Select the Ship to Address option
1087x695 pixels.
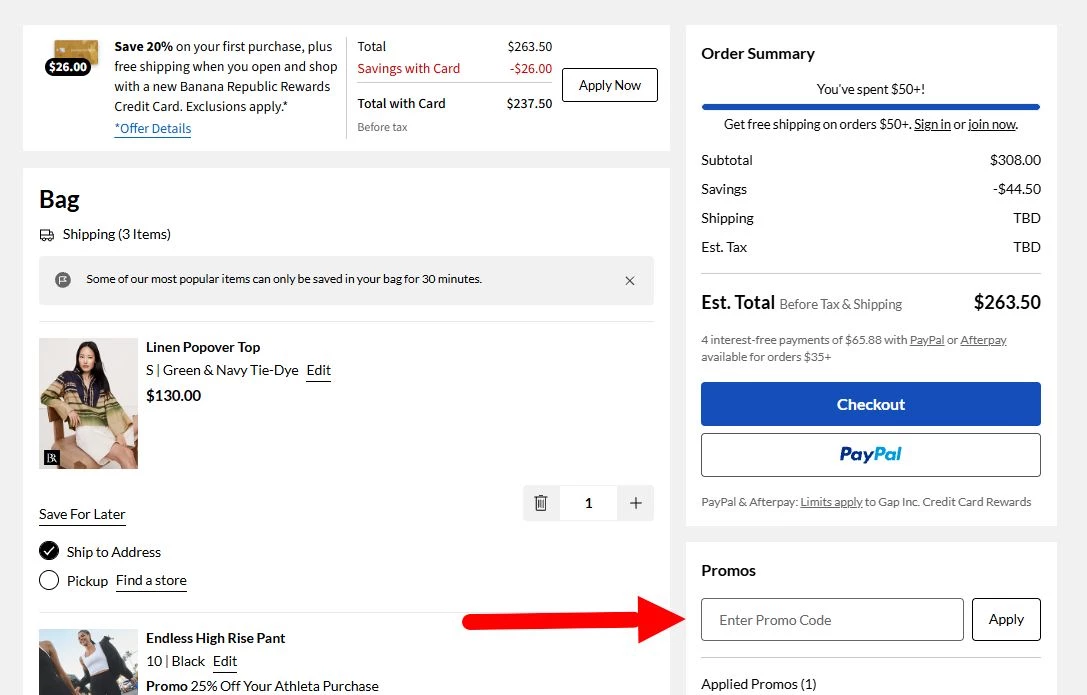pyautogui.click(x=49, y=551)
